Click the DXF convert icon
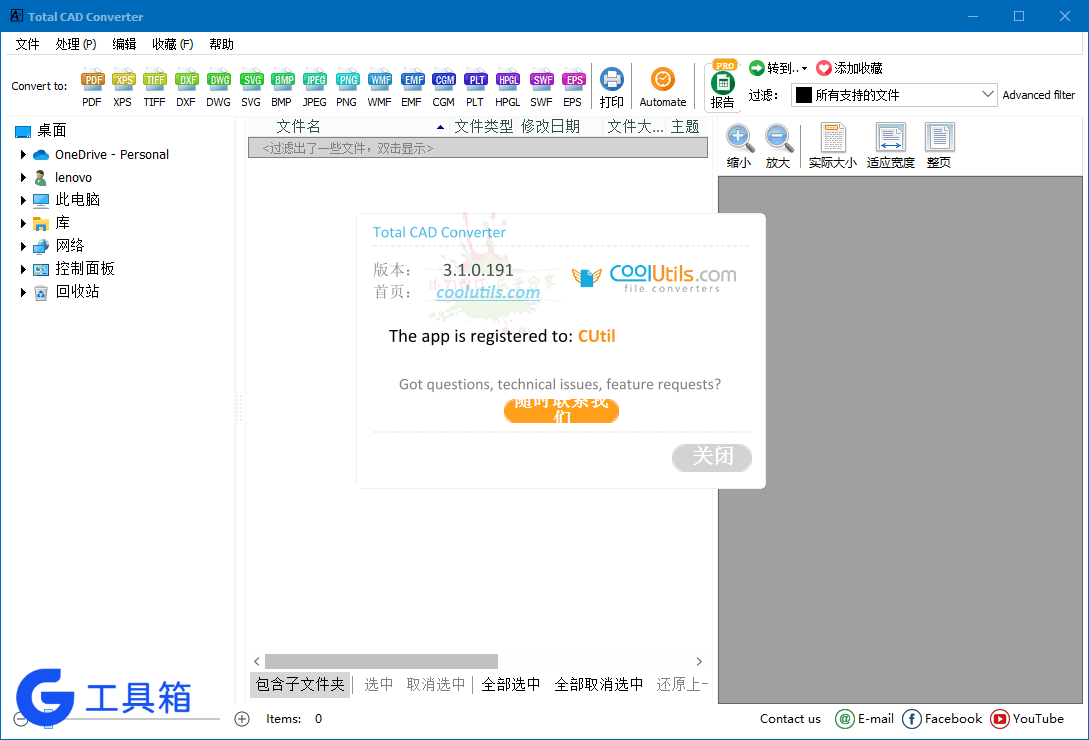Image resolution: width=1089 pixels, height=740 pixels. [x=186, y=88]
